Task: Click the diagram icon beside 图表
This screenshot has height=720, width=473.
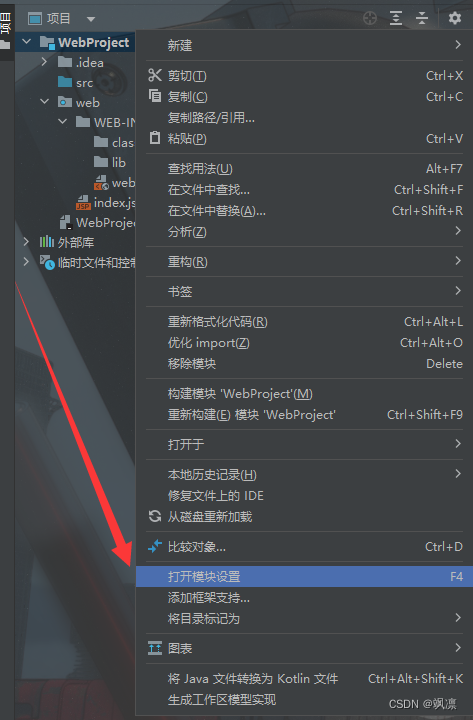Action: pos(155,648)
